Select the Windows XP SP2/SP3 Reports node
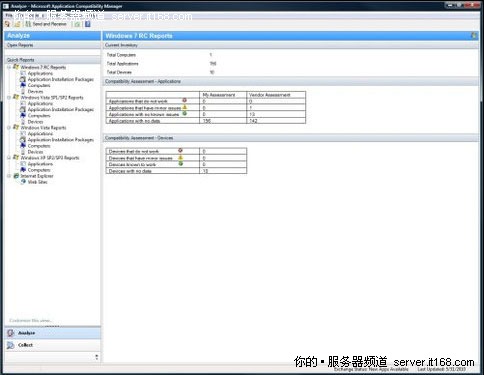The width and height of the screenshot is (484, 375). point(50,158)
